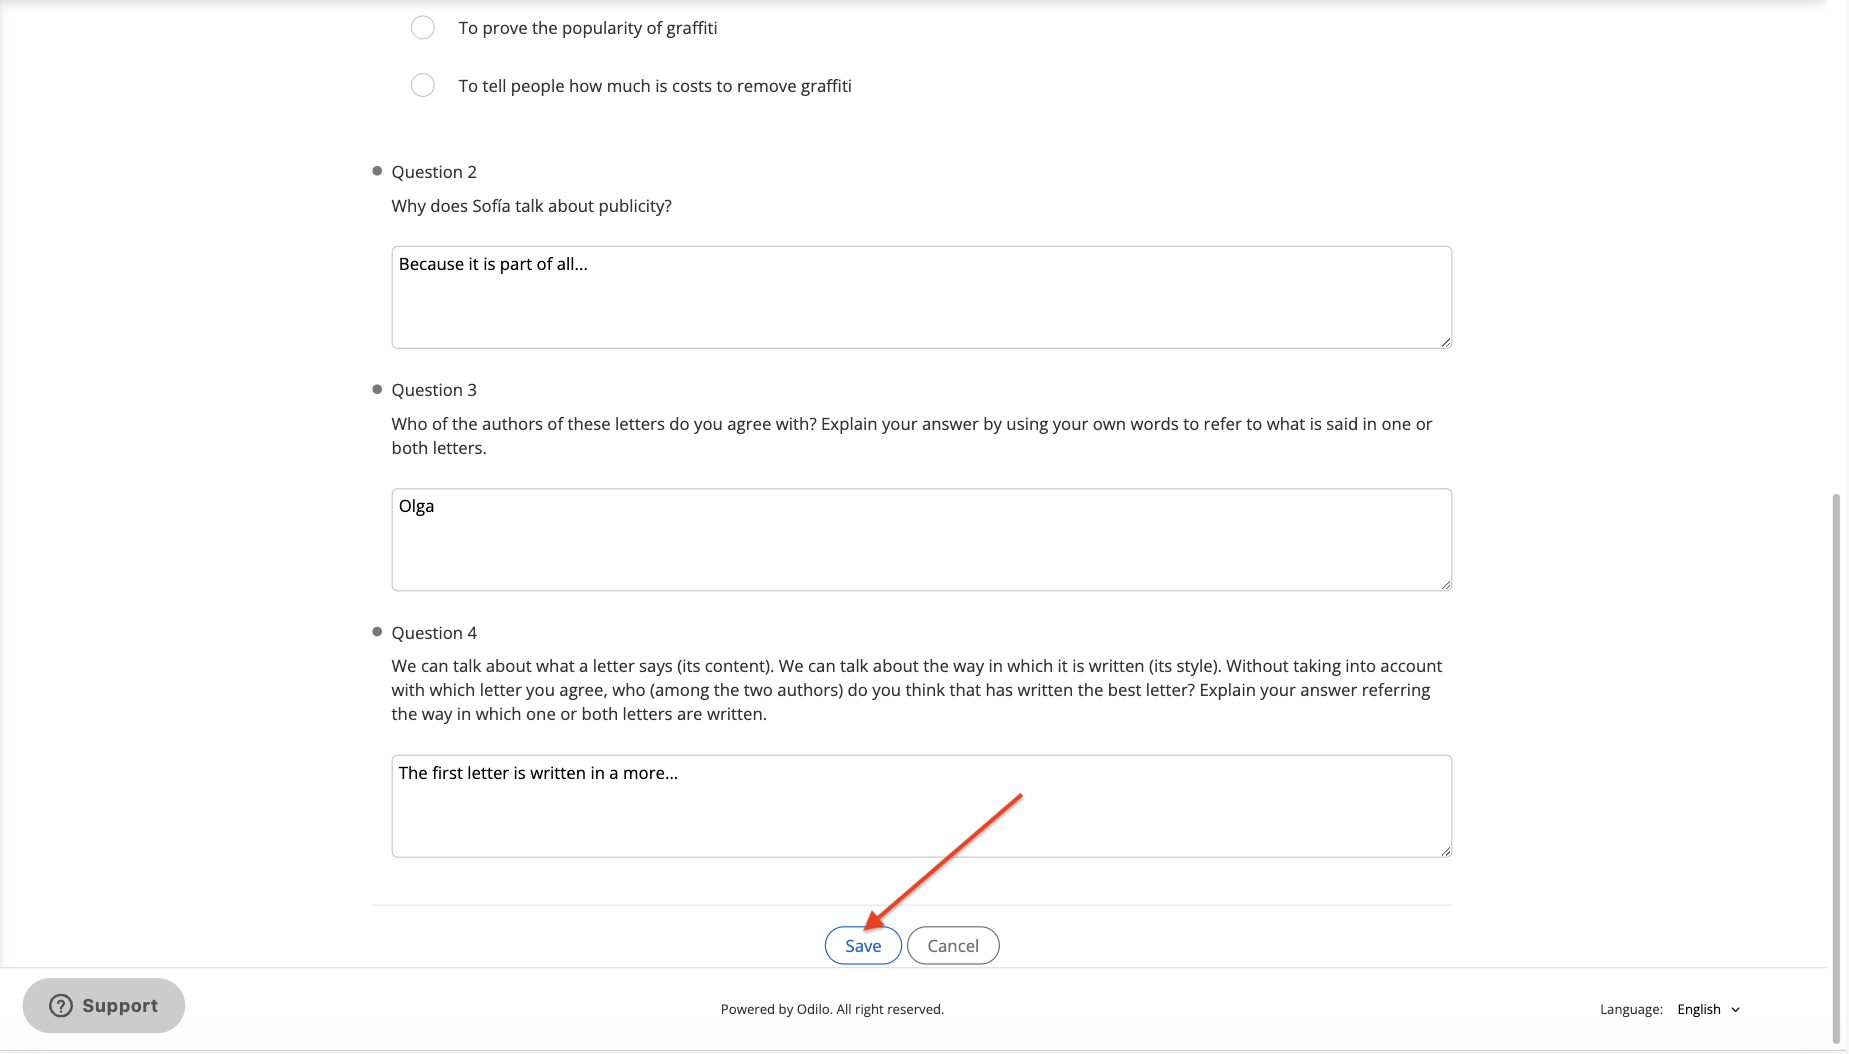The image size is (1849, 1054).
Task: Click the Question 2 bullet marker
Action: point(377,171)
